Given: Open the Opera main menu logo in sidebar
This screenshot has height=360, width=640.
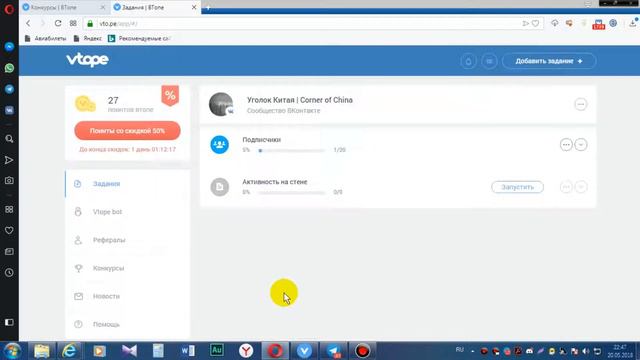Looking at the screenshot, I should click(x=9, y=9).
